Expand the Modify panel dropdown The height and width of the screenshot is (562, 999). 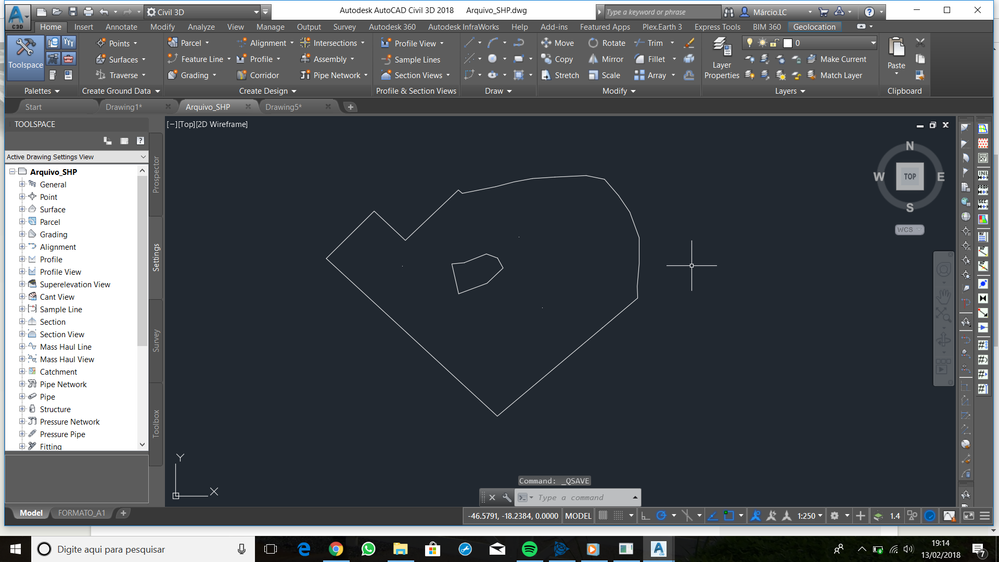619,91
